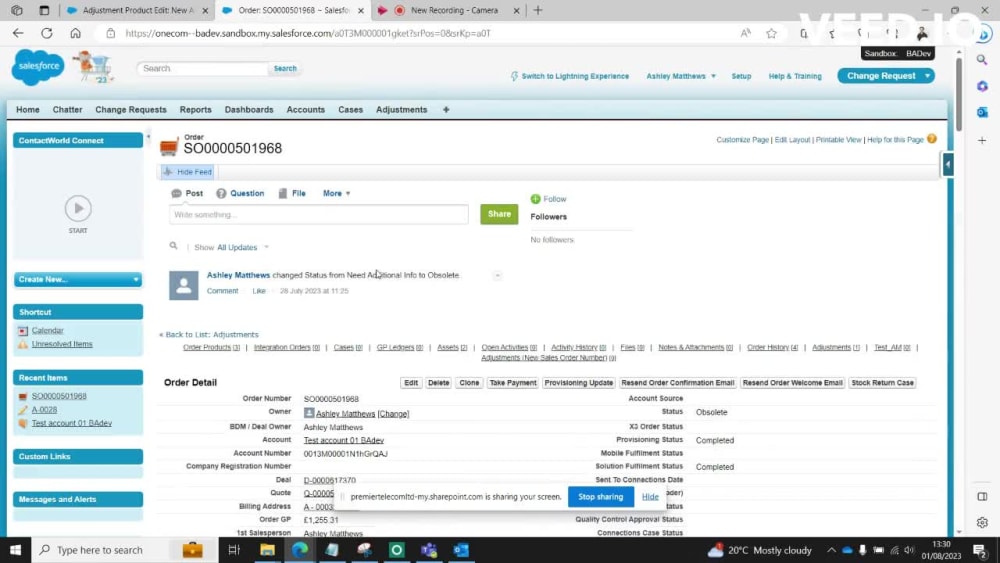Open Microsoft Teams from taskbar
The height and width of the screenshot is (563, 1000).
429,550
